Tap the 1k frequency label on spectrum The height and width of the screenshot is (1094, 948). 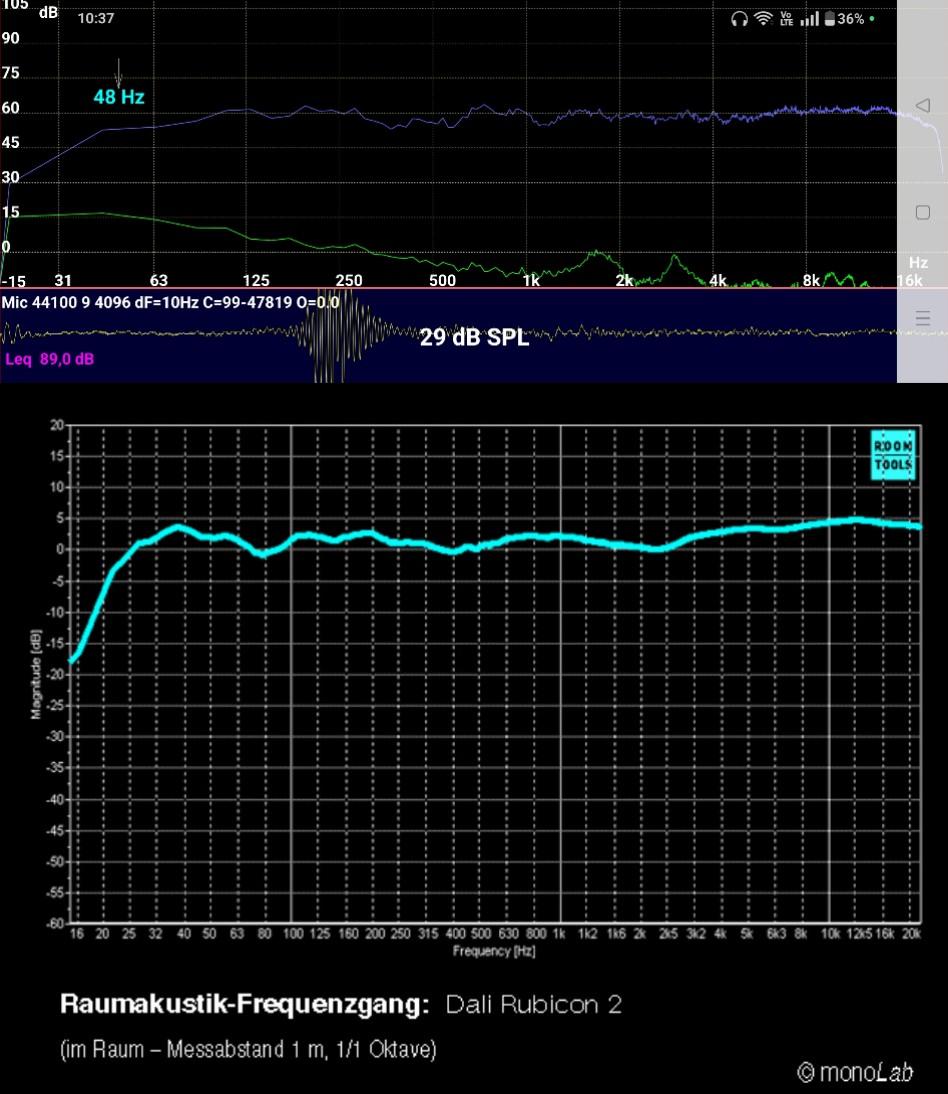[x=531, y=280]
